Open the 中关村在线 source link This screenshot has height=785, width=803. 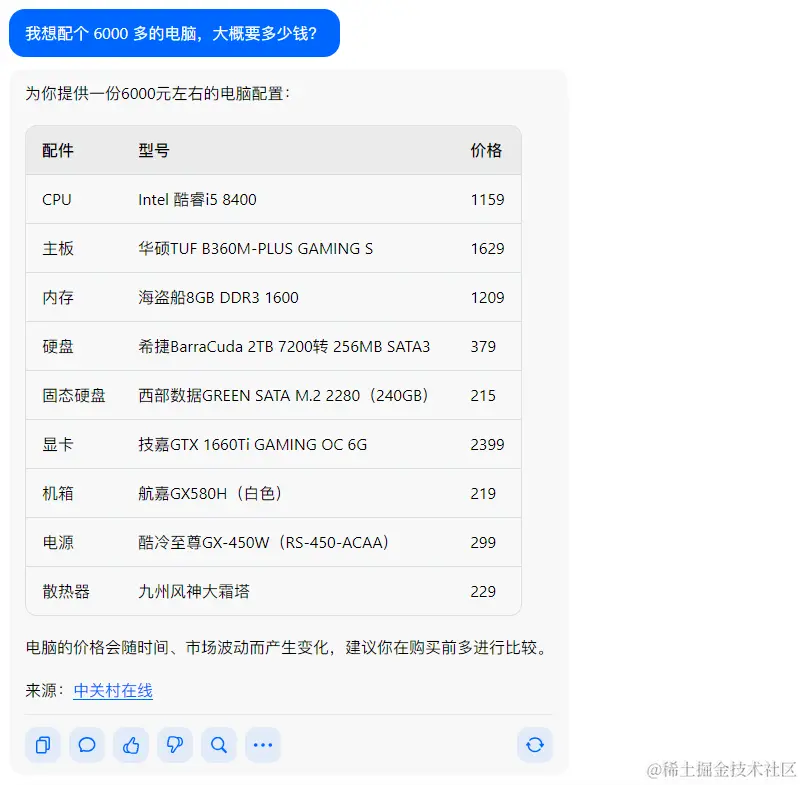[113, 691]
